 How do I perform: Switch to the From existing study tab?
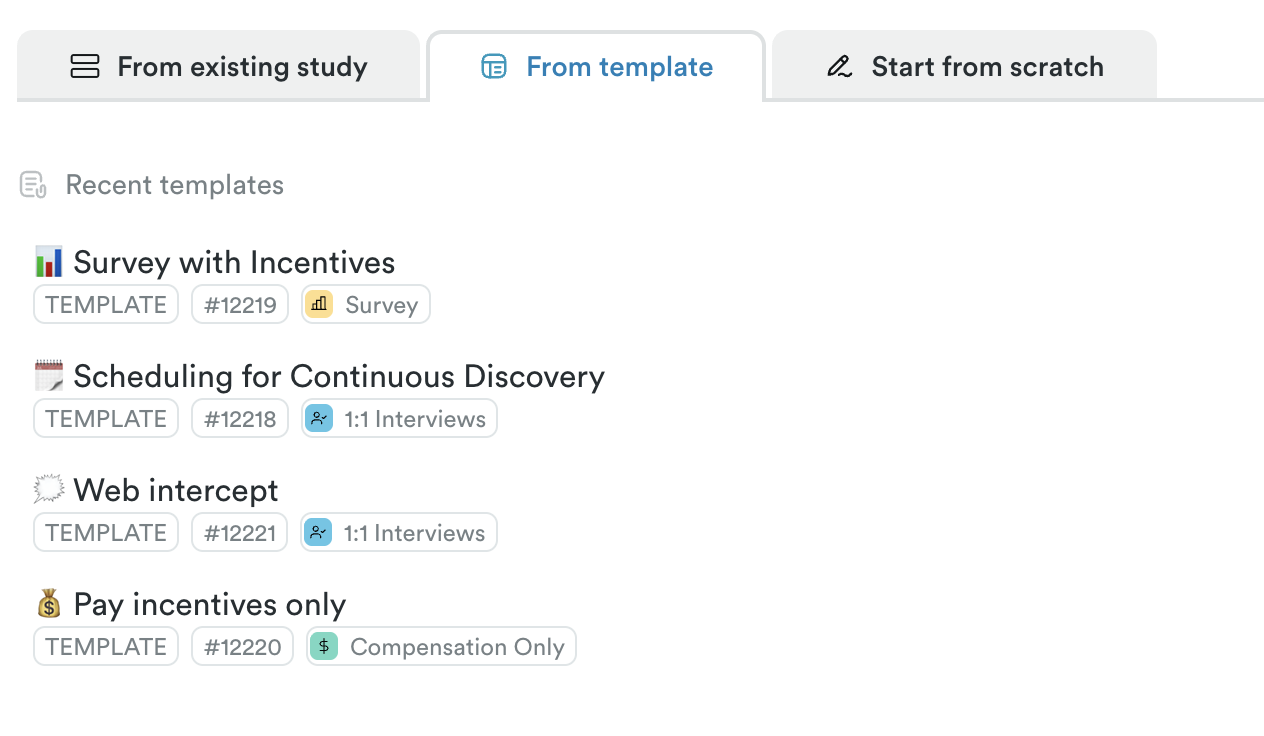click(219, 67)
